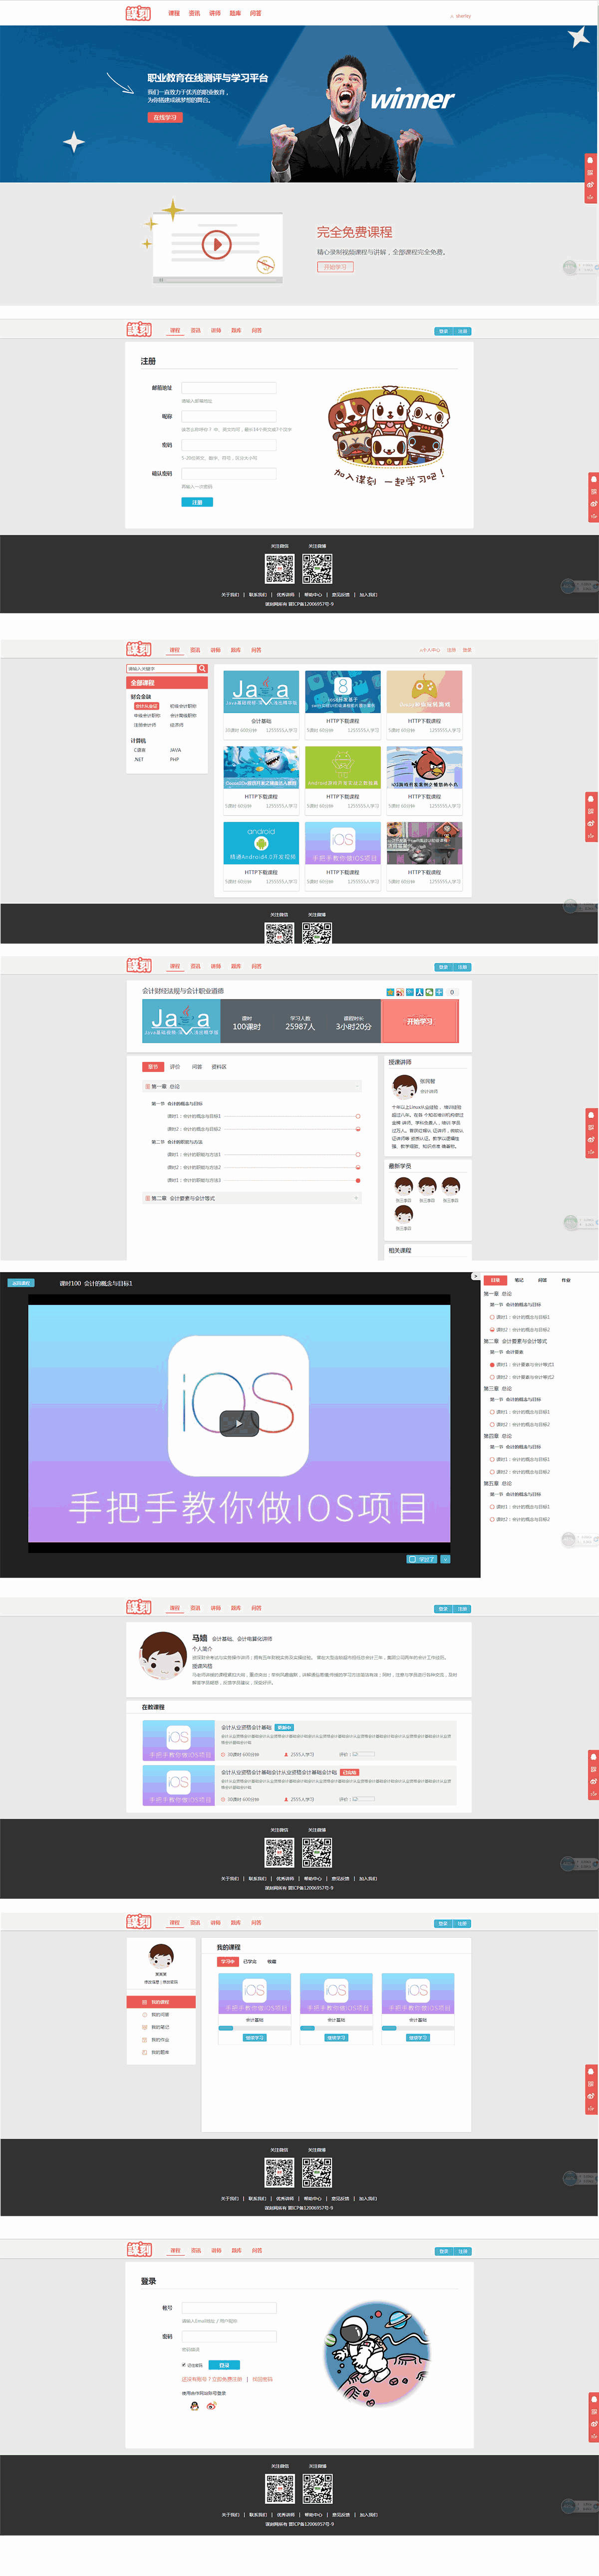
Task: Select the 会计从业证 category
Action: tap(146, 706)
